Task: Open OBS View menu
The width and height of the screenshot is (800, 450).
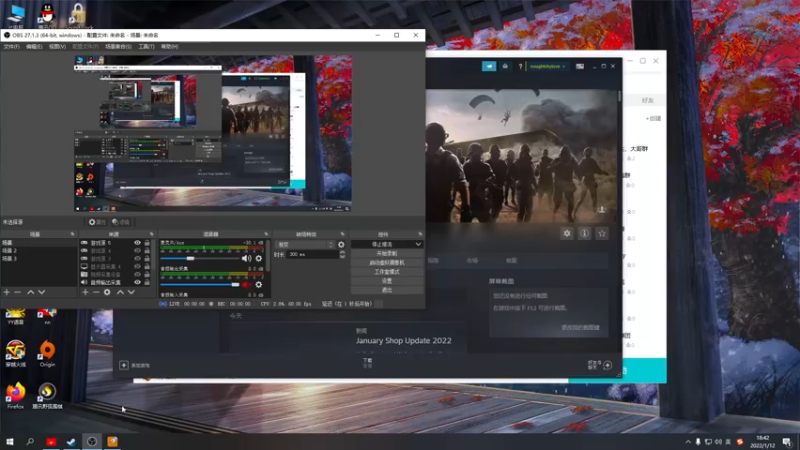Action: (x=57, y=46)
